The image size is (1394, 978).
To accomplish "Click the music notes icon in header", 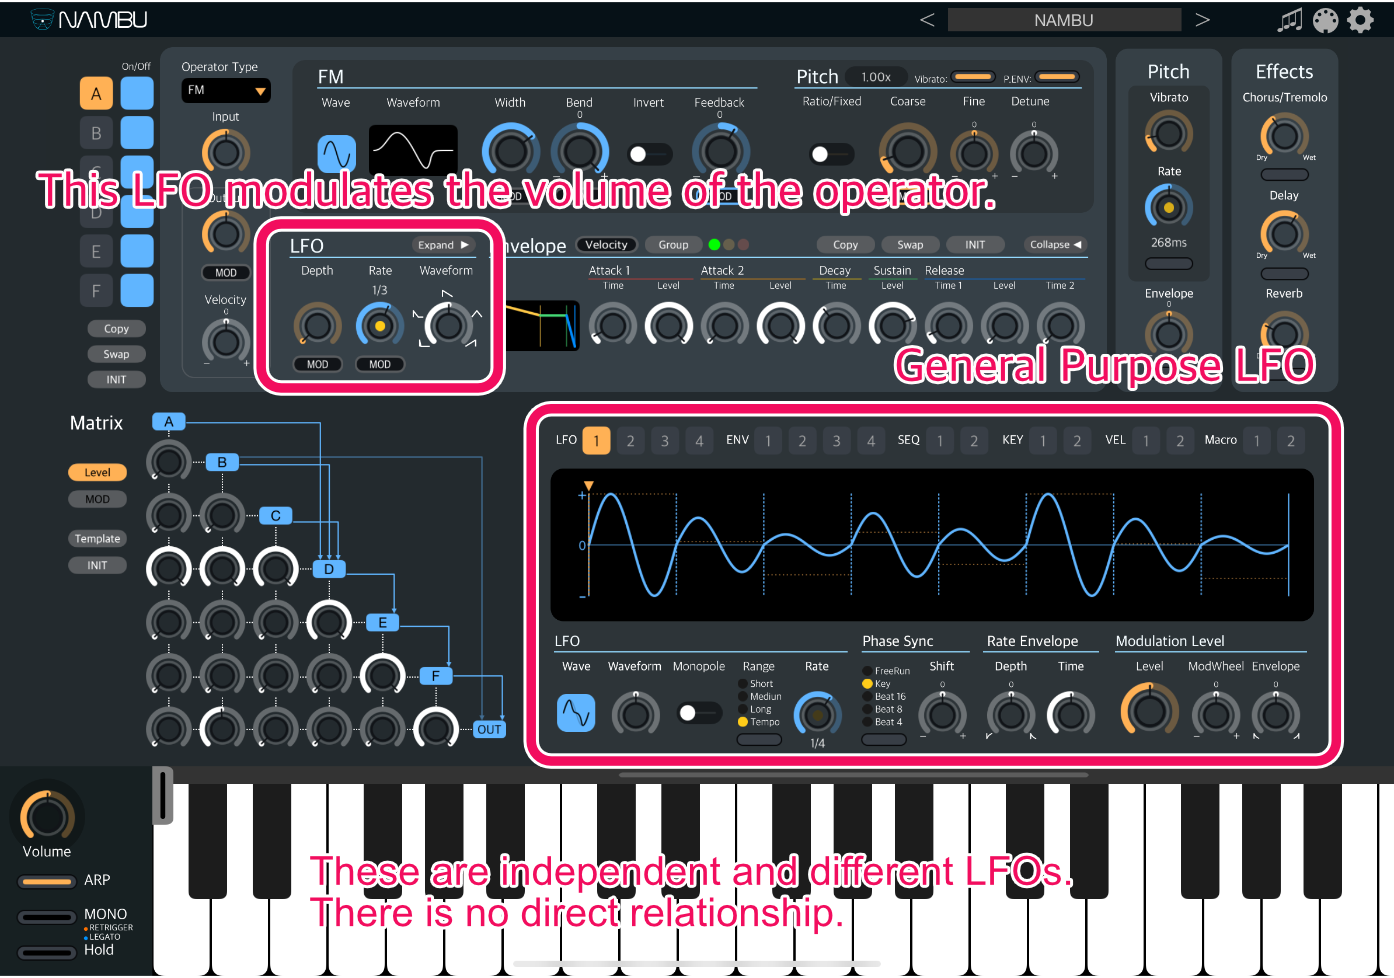I will point(1290,20).
